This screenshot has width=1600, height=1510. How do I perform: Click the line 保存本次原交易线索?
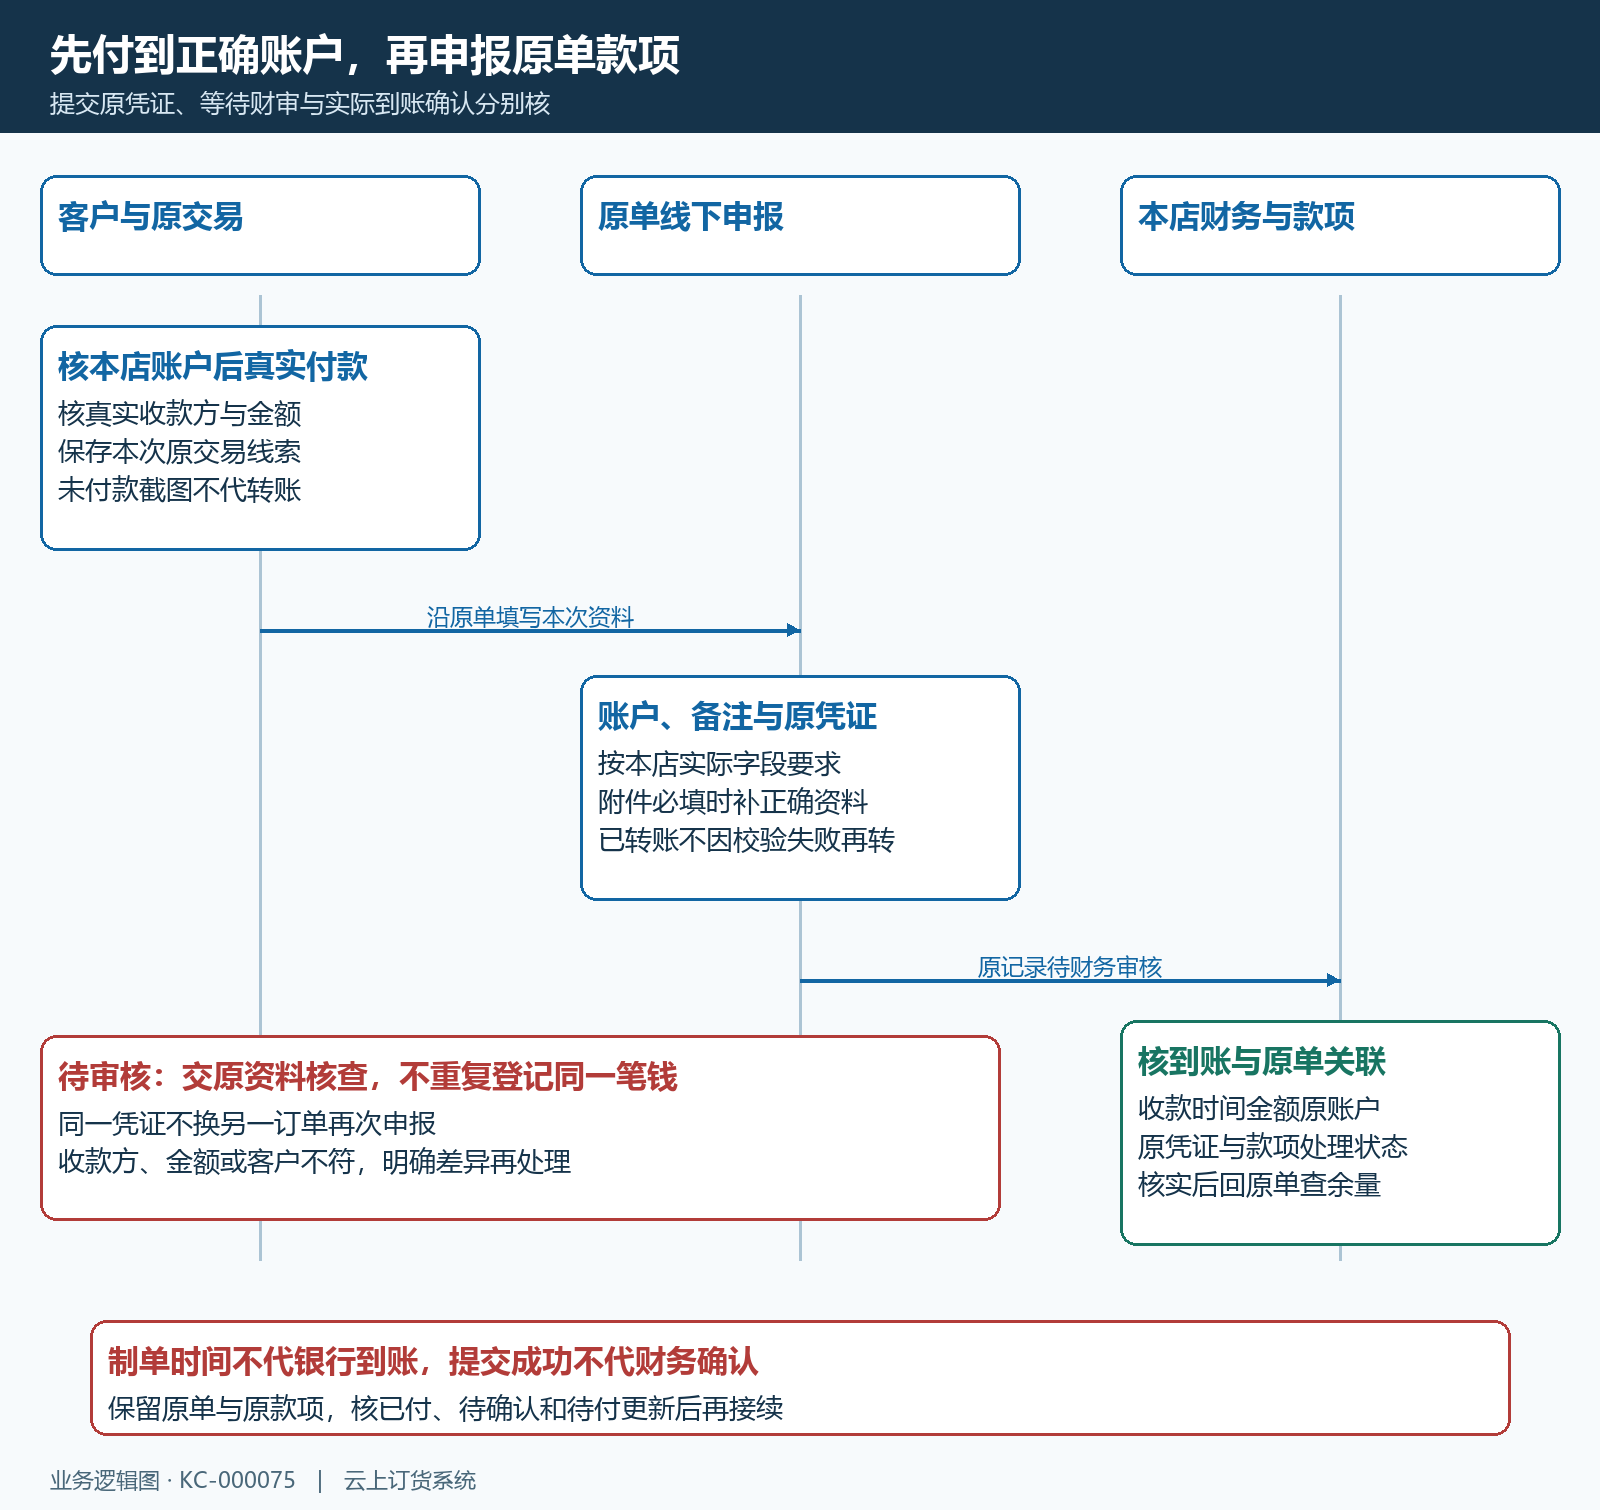pyautogui.click(x=180, y=451)
